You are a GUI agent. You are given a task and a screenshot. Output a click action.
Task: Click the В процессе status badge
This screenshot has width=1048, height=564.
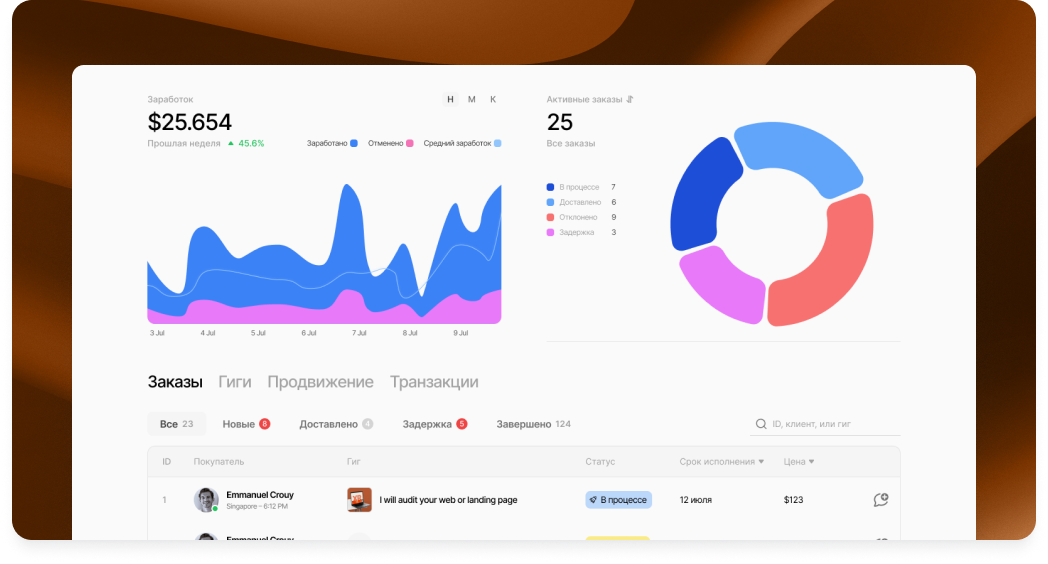[x=618, y=500]
